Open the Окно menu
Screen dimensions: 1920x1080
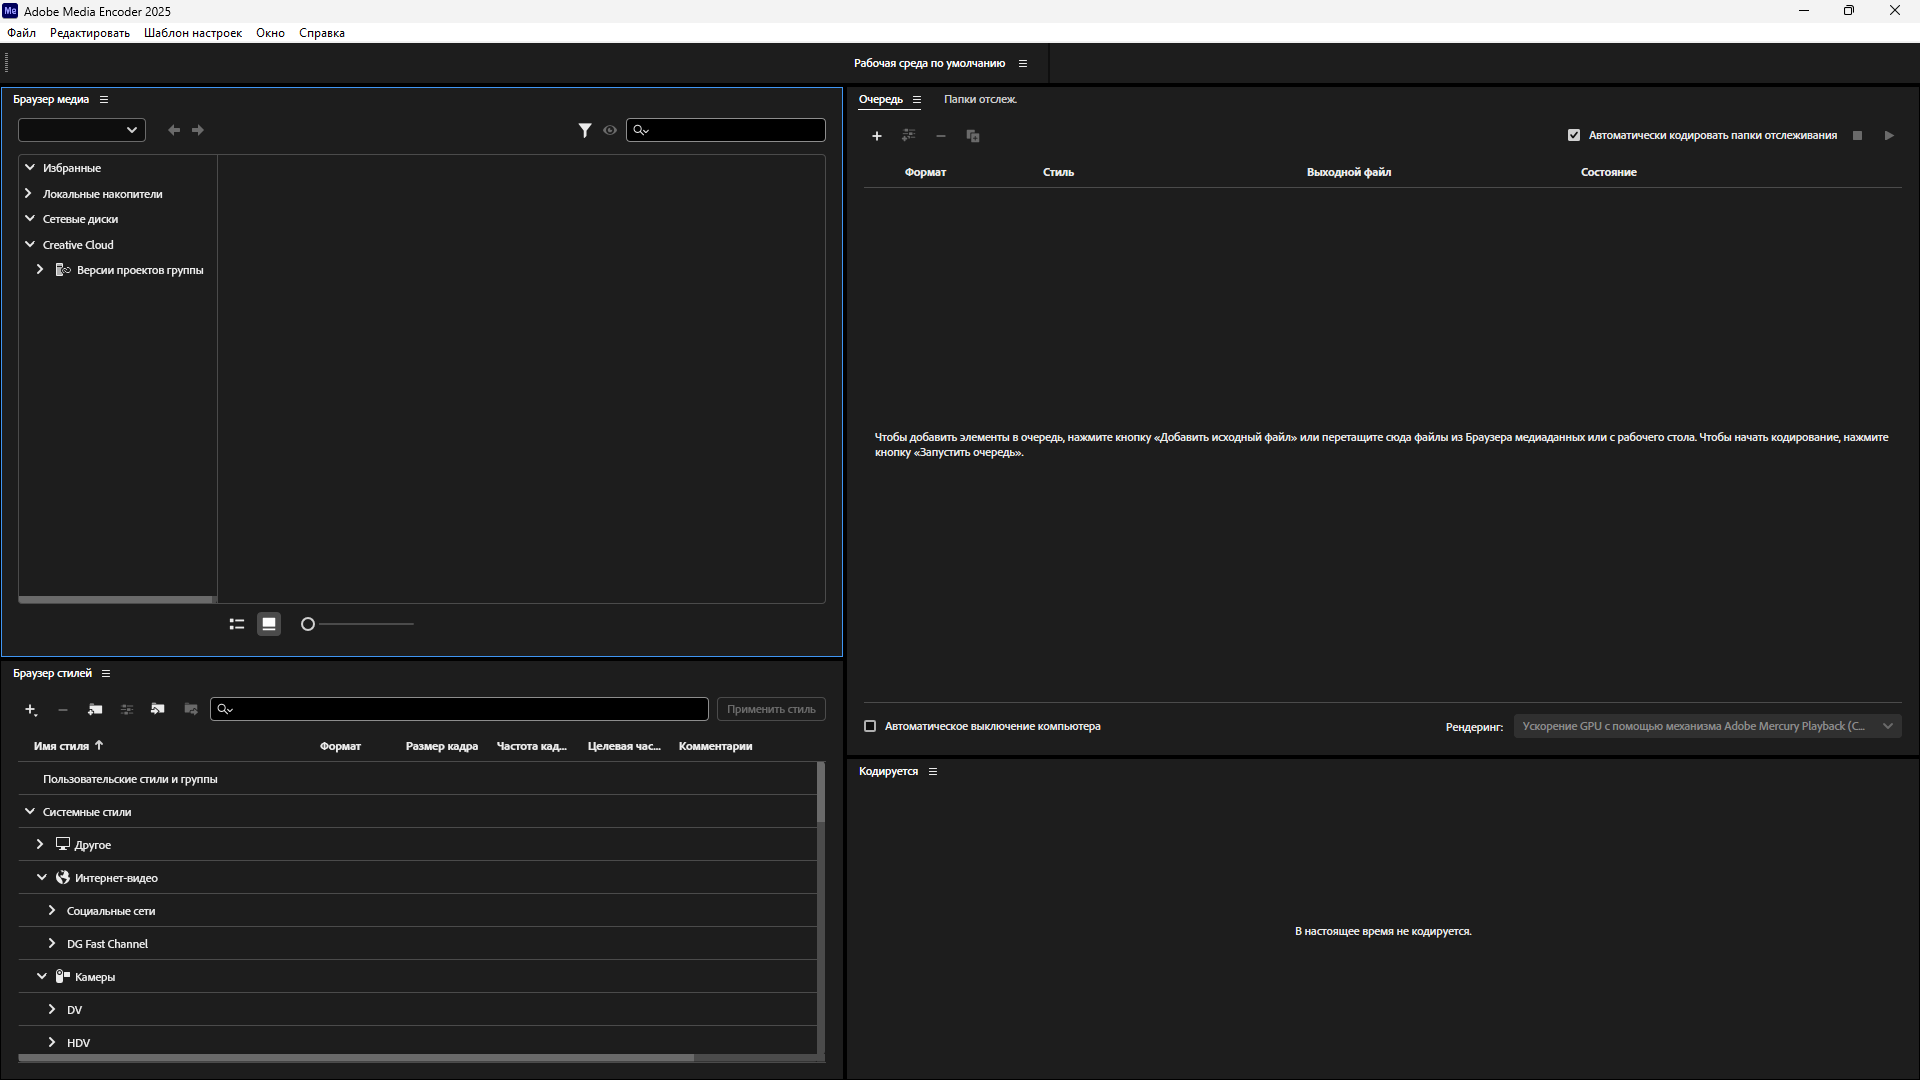pyautogui.click(x=270, y=33)
